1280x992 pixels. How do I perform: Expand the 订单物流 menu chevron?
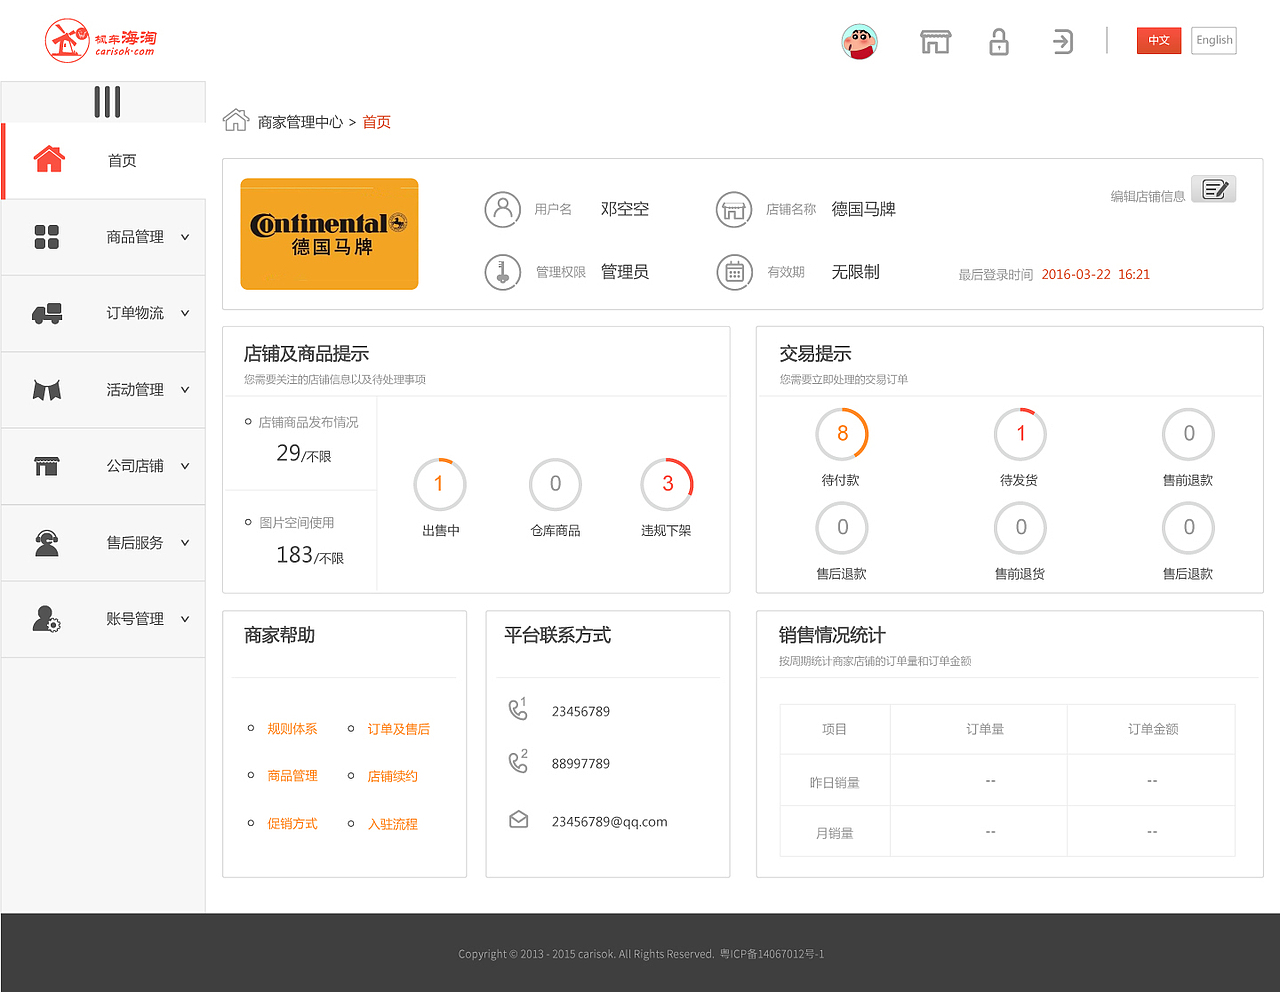(x=184, y=314)
